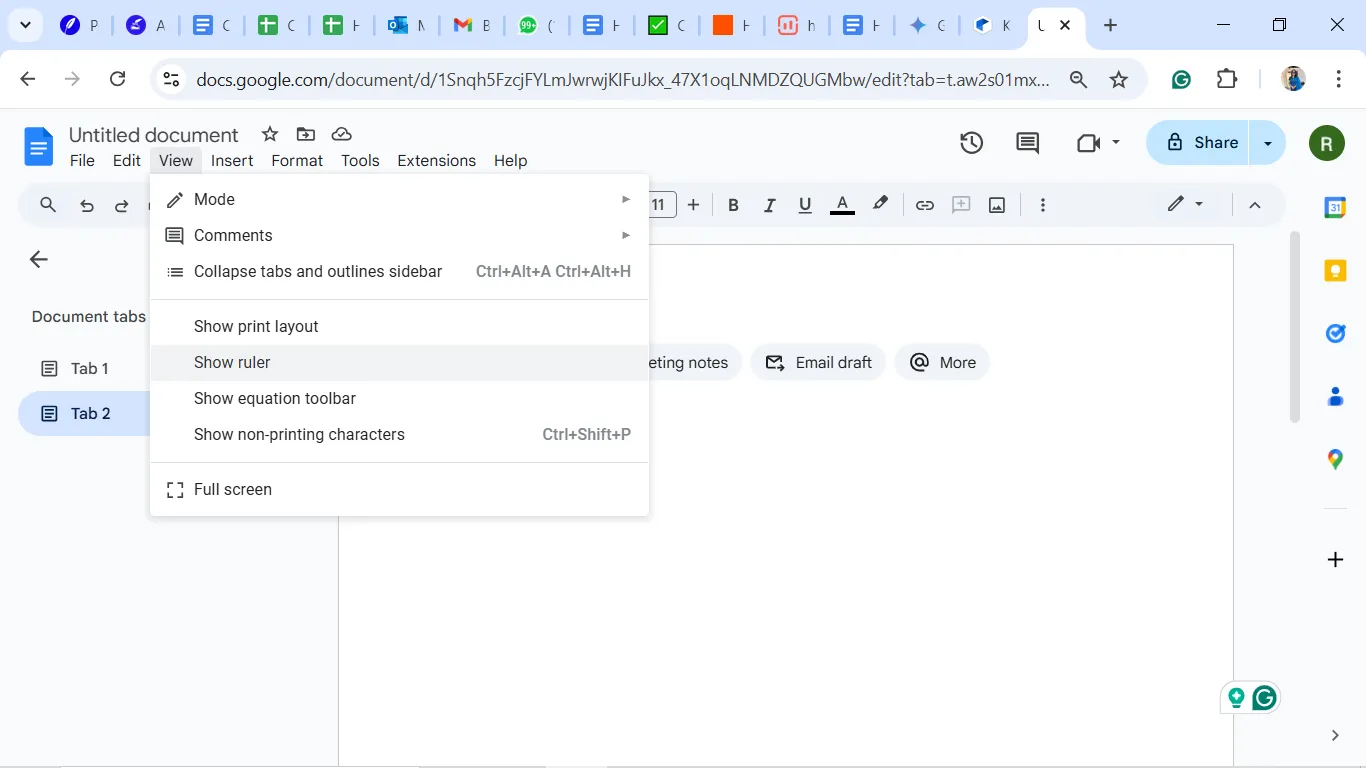Click the Google Docs home icon
Image resolution: width=1366 pixels, height=768 pixels.
coord(38,147)
